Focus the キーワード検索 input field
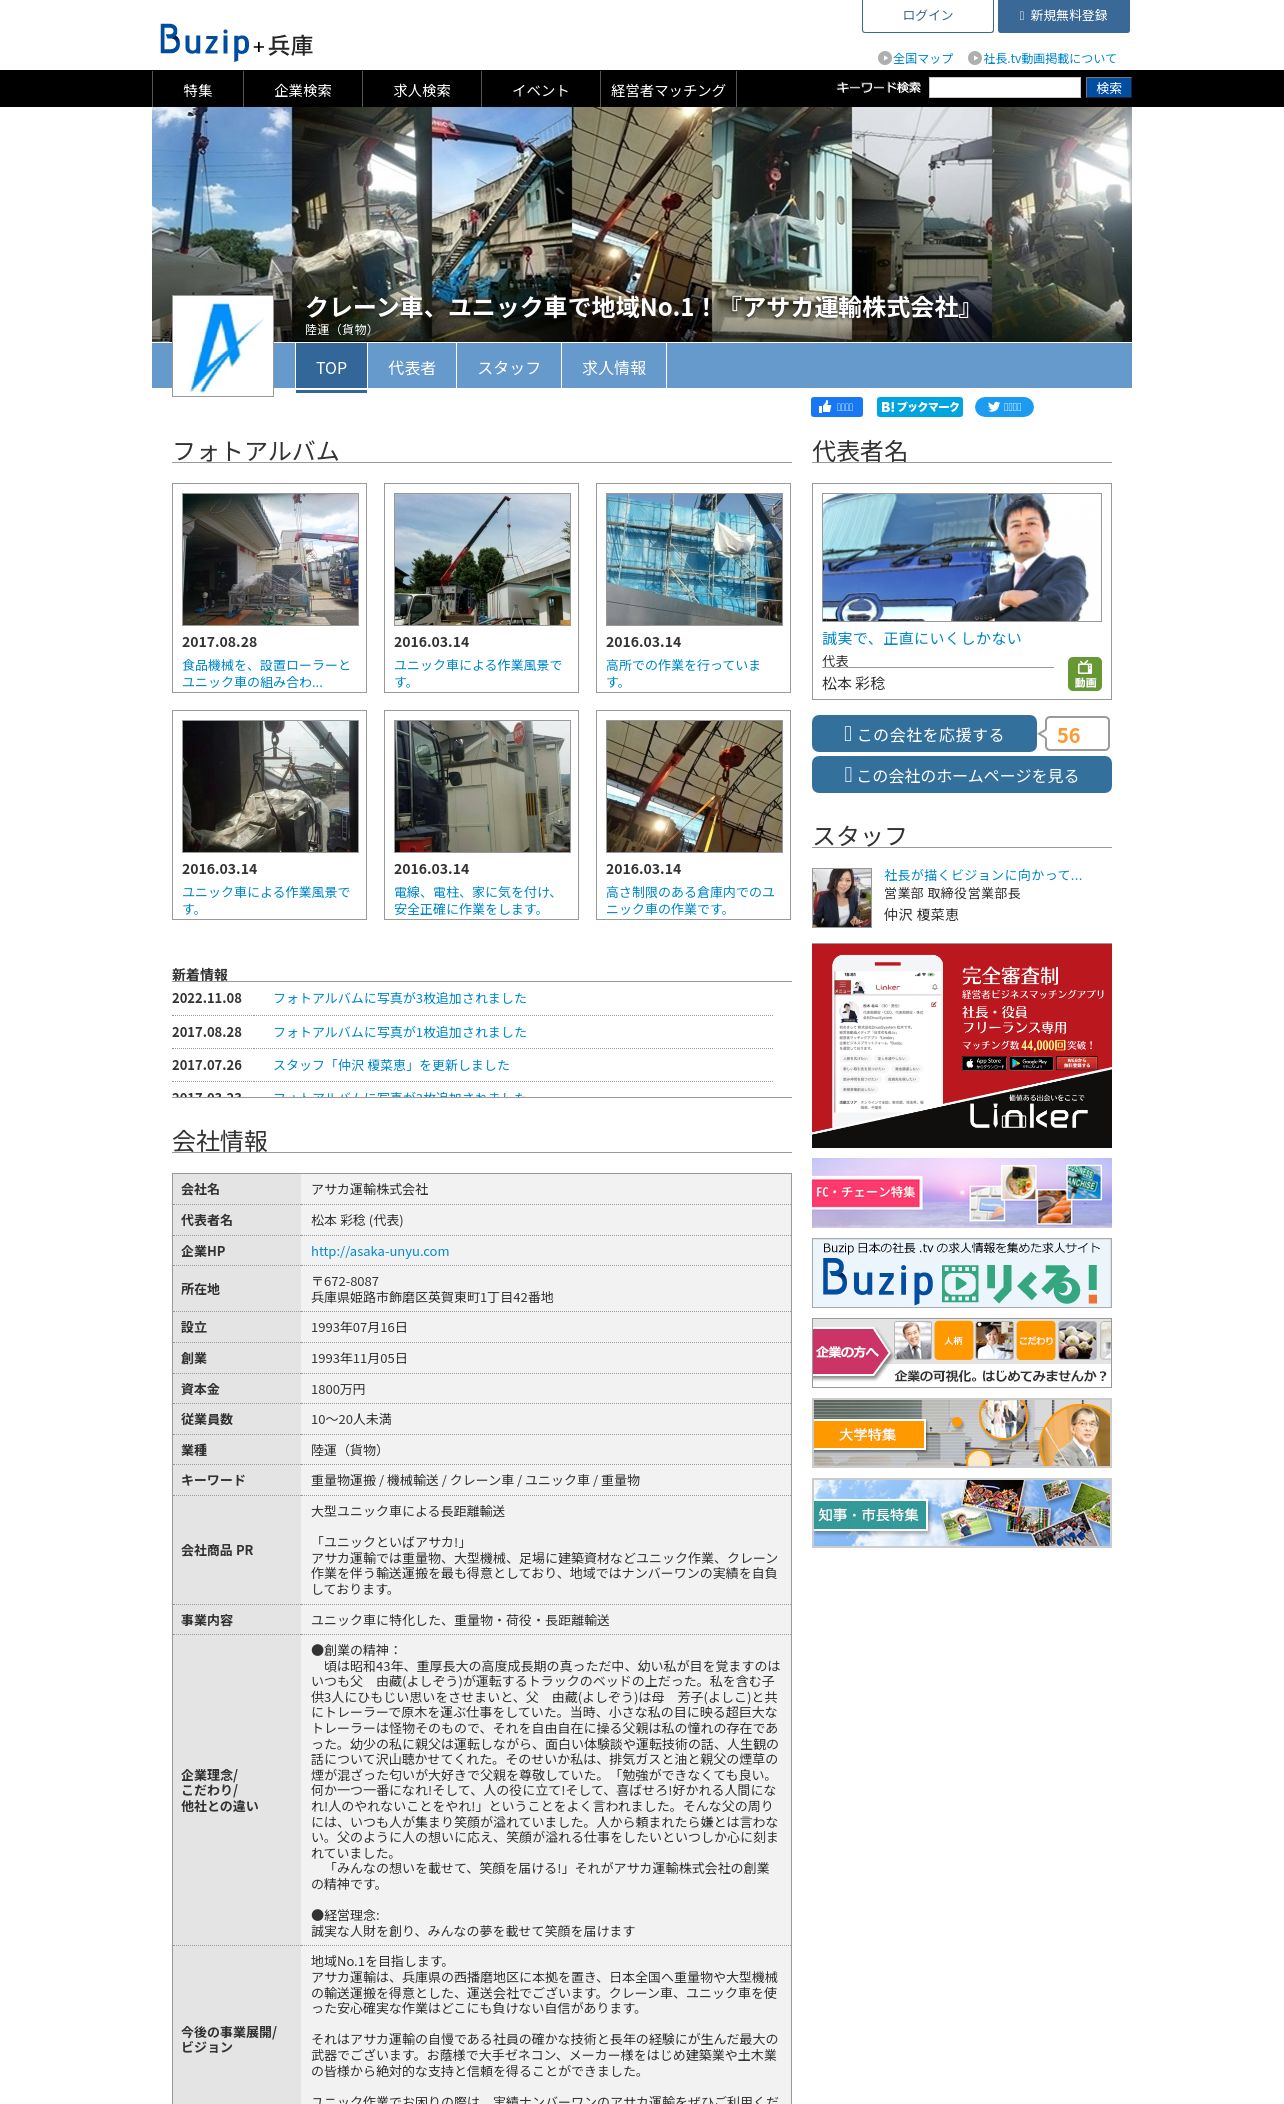1284x2104 pixels. tap(1005, 88)
